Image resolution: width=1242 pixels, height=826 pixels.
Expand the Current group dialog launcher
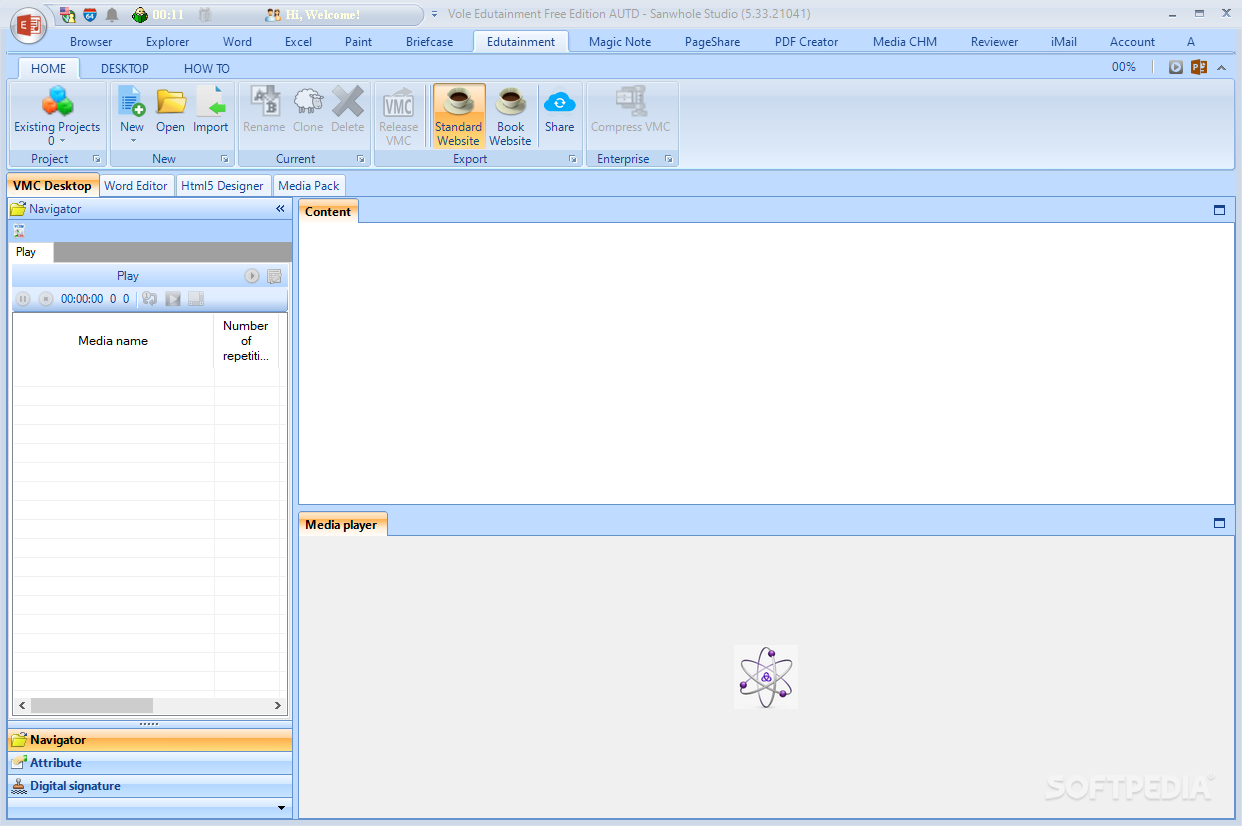click(x=361, y=159)
